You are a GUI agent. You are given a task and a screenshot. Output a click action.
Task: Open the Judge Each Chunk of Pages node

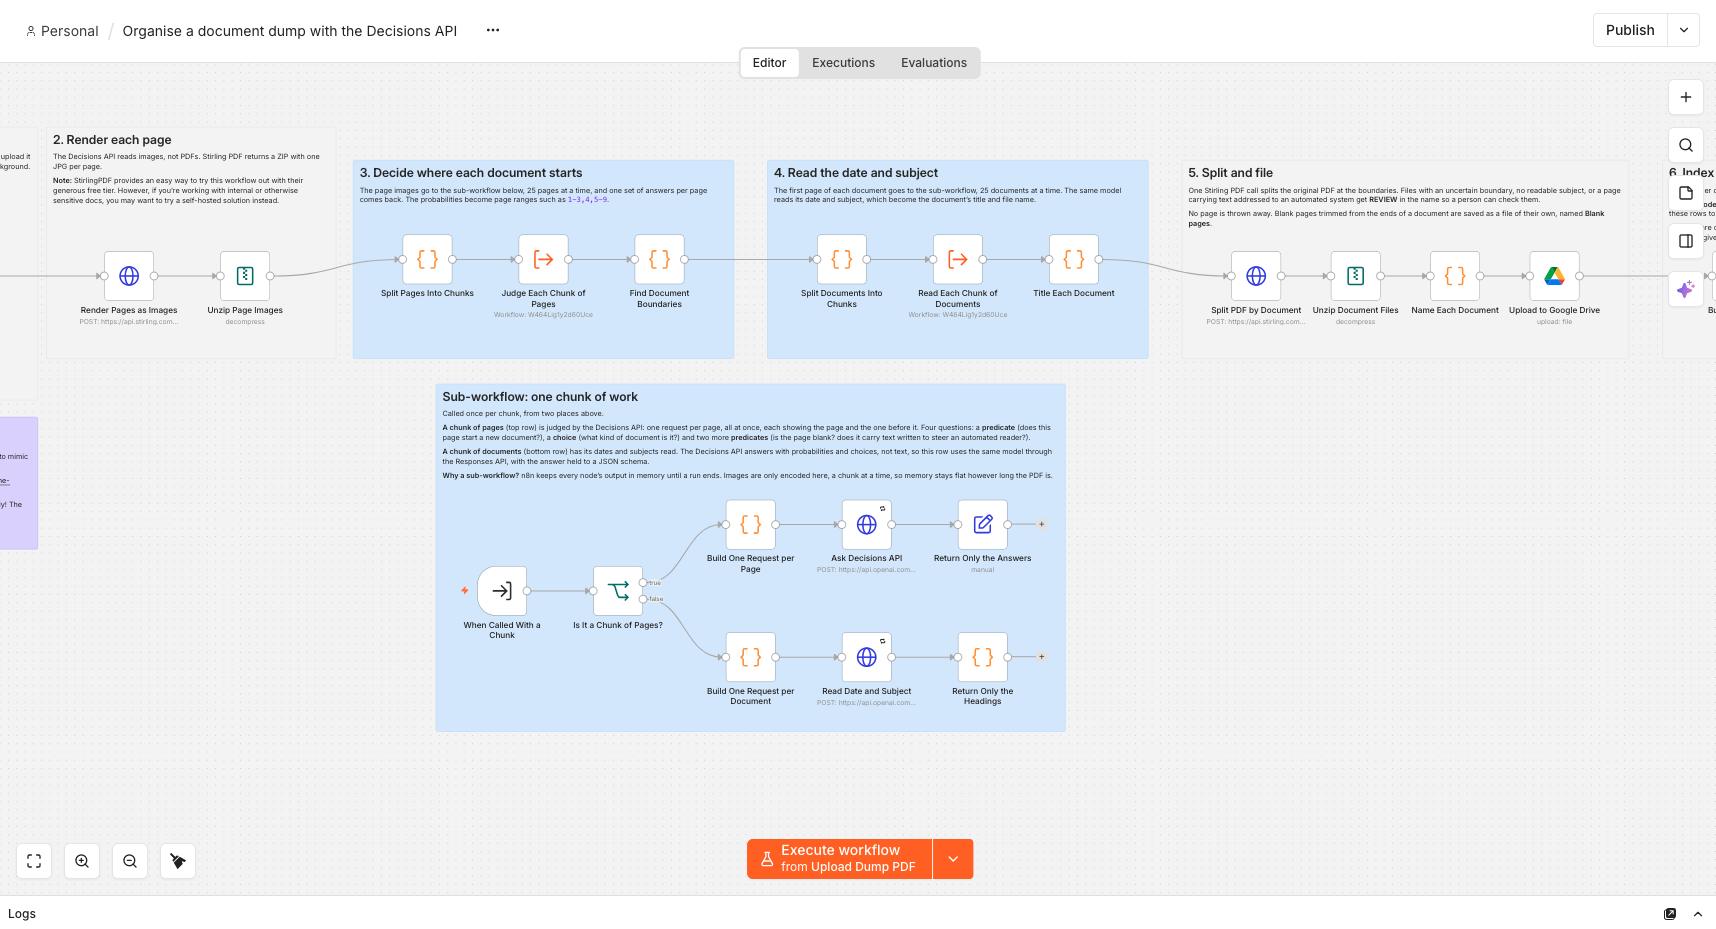[543, 259]
